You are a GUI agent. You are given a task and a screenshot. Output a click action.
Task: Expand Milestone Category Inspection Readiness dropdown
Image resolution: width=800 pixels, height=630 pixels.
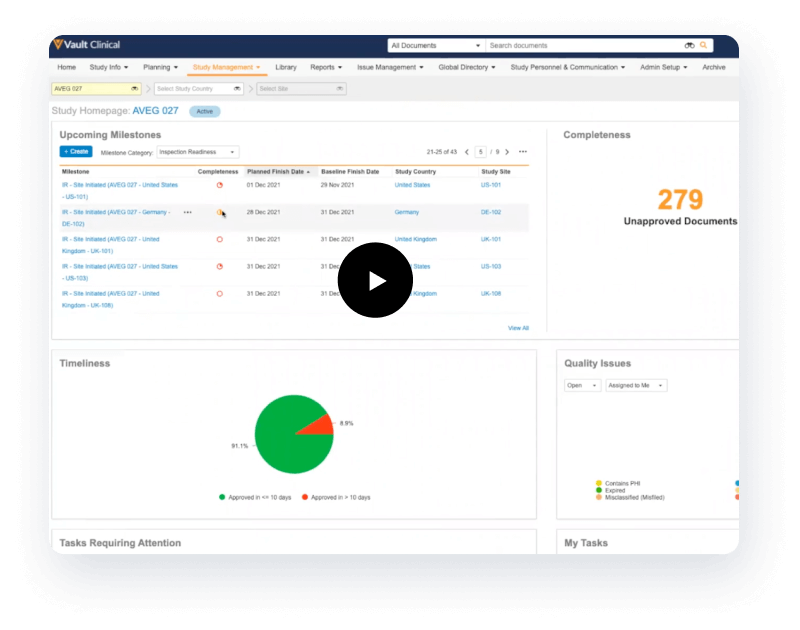pos(198,152)
